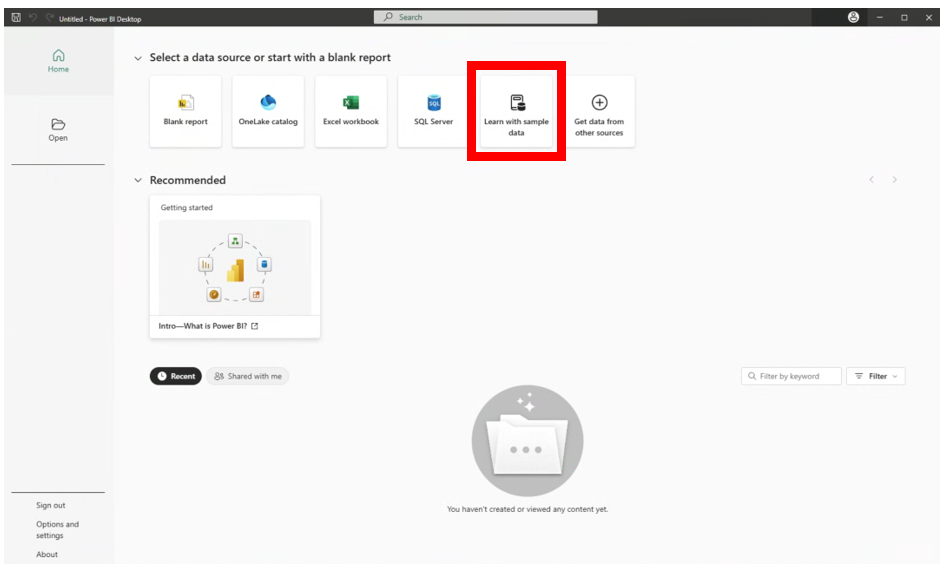
Task: Click the Filter by keyword field
Action: point(791,376)
